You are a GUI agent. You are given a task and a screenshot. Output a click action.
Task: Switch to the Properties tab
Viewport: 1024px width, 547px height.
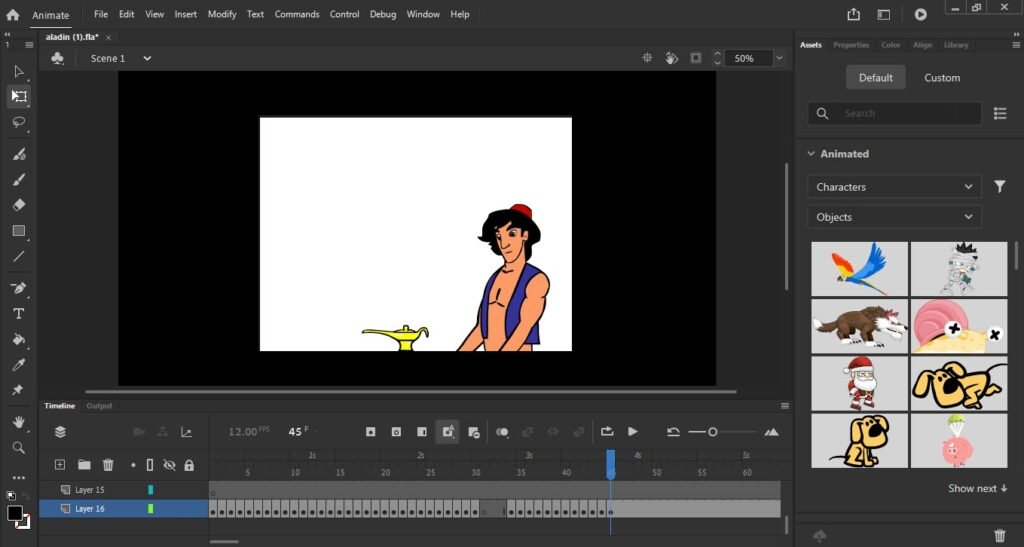(x=851, y=45)
